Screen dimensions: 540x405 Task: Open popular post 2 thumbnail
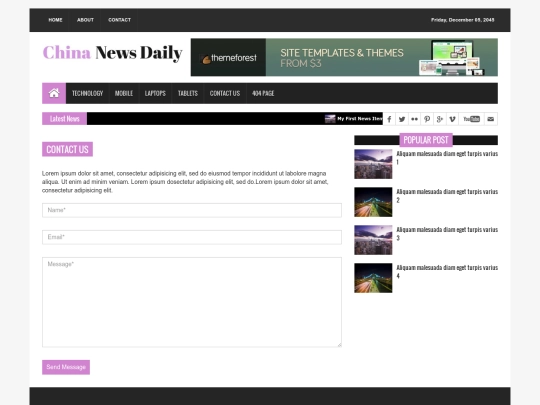pos(373,202)
